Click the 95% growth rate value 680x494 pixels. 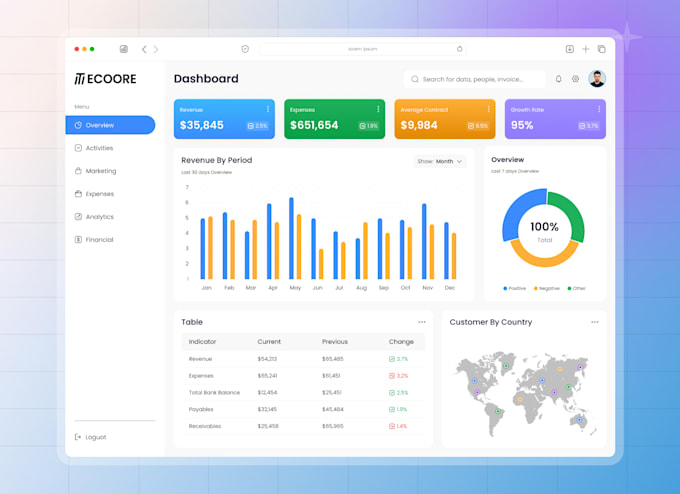coord(522,125)
